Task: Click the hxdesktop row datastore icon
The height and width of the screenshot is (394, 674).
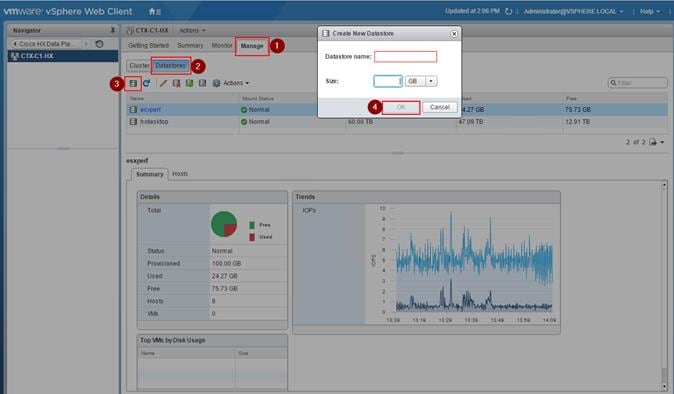Action: pyautogui.click(x=133, y=122)
